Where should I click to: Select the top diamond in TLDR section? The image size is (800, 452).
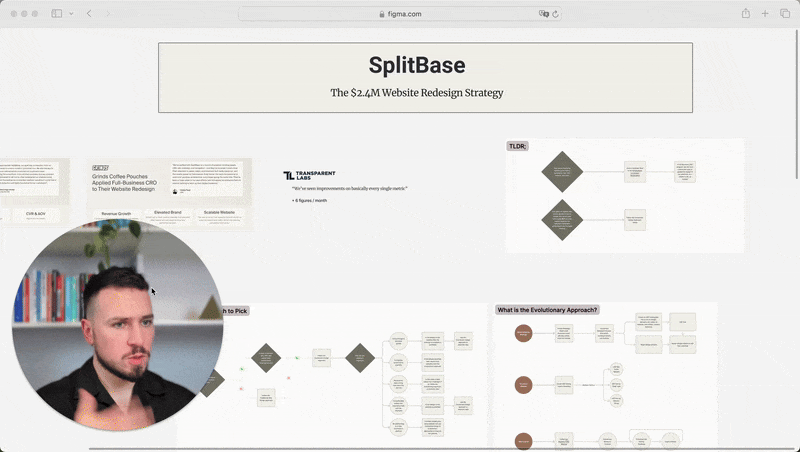coord(562,171)
